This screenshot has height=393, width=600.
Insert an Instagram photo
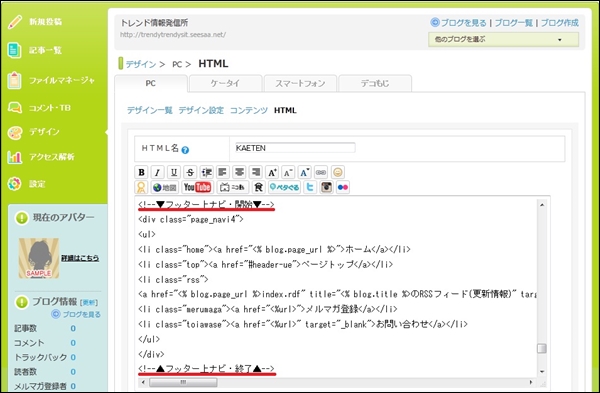[326, 188]
